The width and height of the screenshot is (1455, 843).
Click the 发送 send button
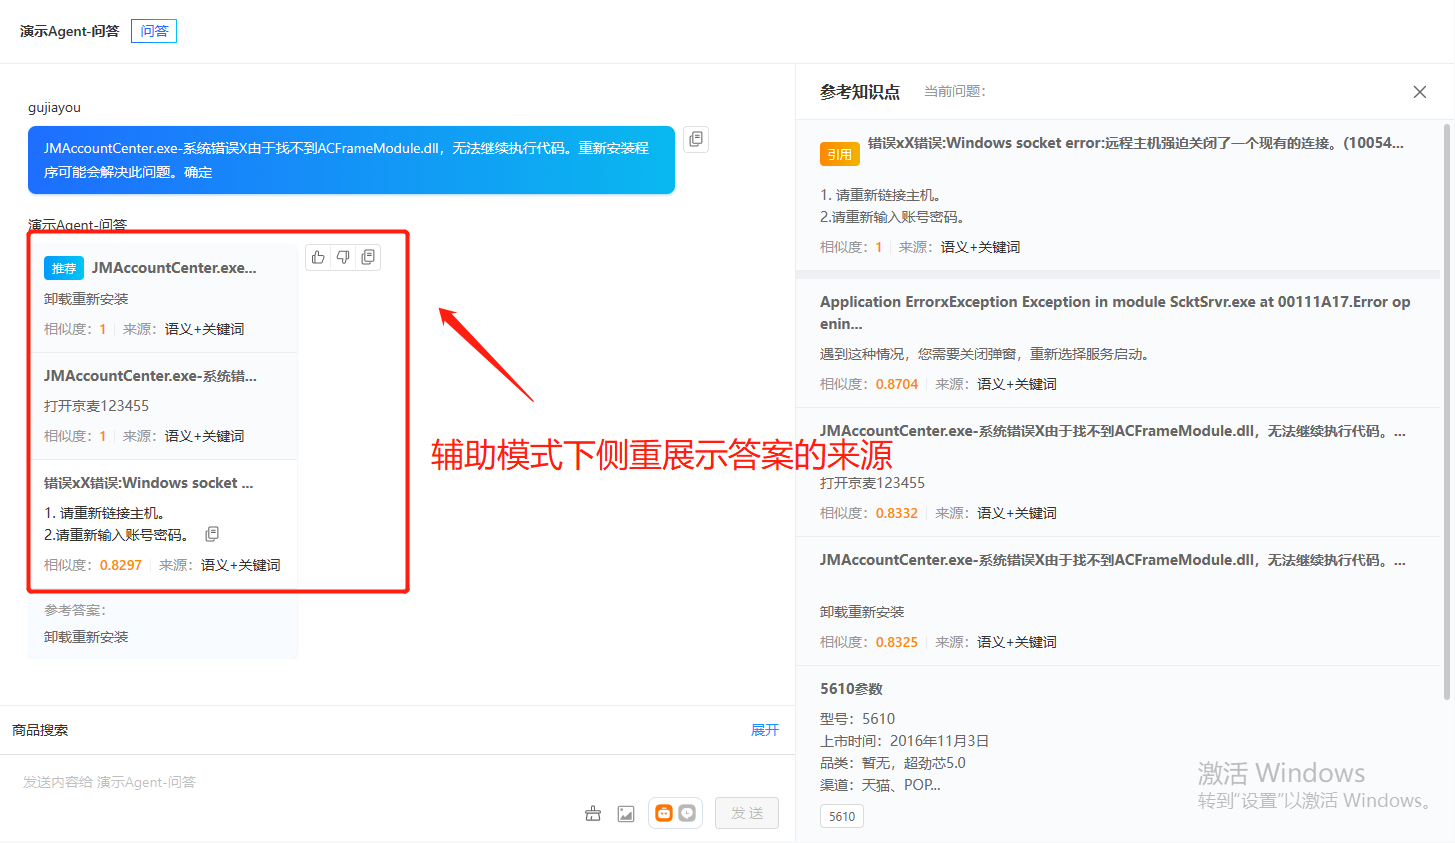pyautogui.click(x=747, y=813)
